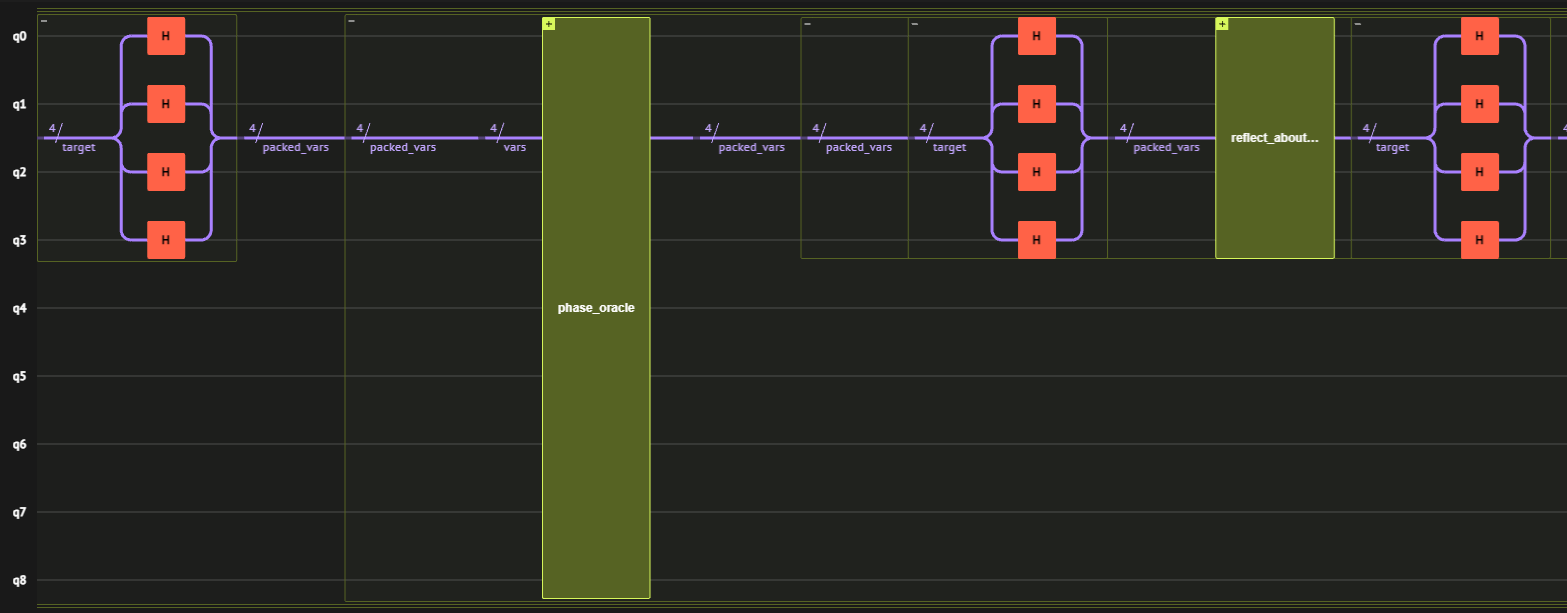Collapse the large outer block enclosing phase_oracle
This screenshot has width=1567, height=613.
click(351, 21)
